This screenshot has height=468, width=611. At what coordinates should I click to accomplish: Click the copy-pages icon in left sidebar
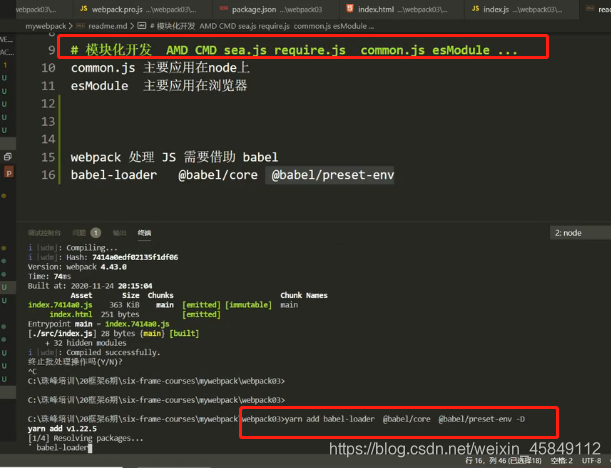point(8,157)
